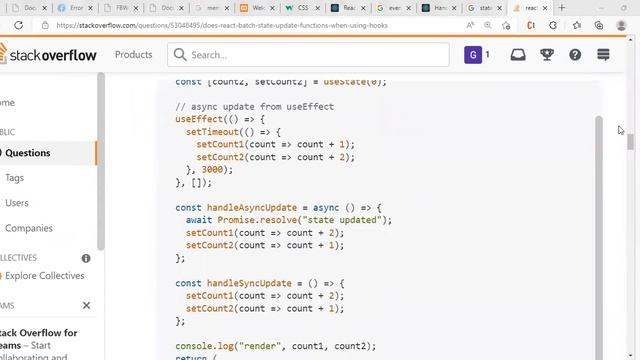Image resolution: width=640 pixels, height=360 pixels.
Task: Click the setTimeout call in code
Action: 212,132
